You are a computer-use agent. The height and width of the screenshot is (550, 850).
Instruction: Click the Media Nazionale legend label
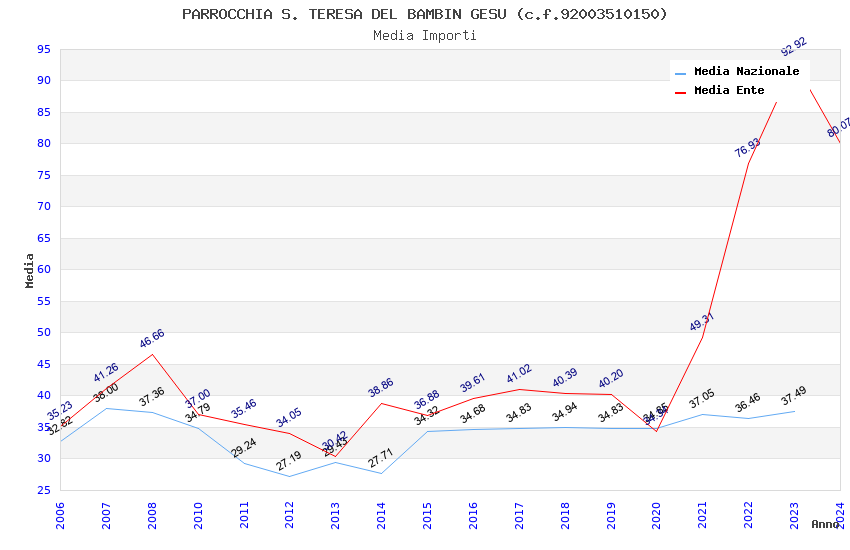(x=746, y=71)
